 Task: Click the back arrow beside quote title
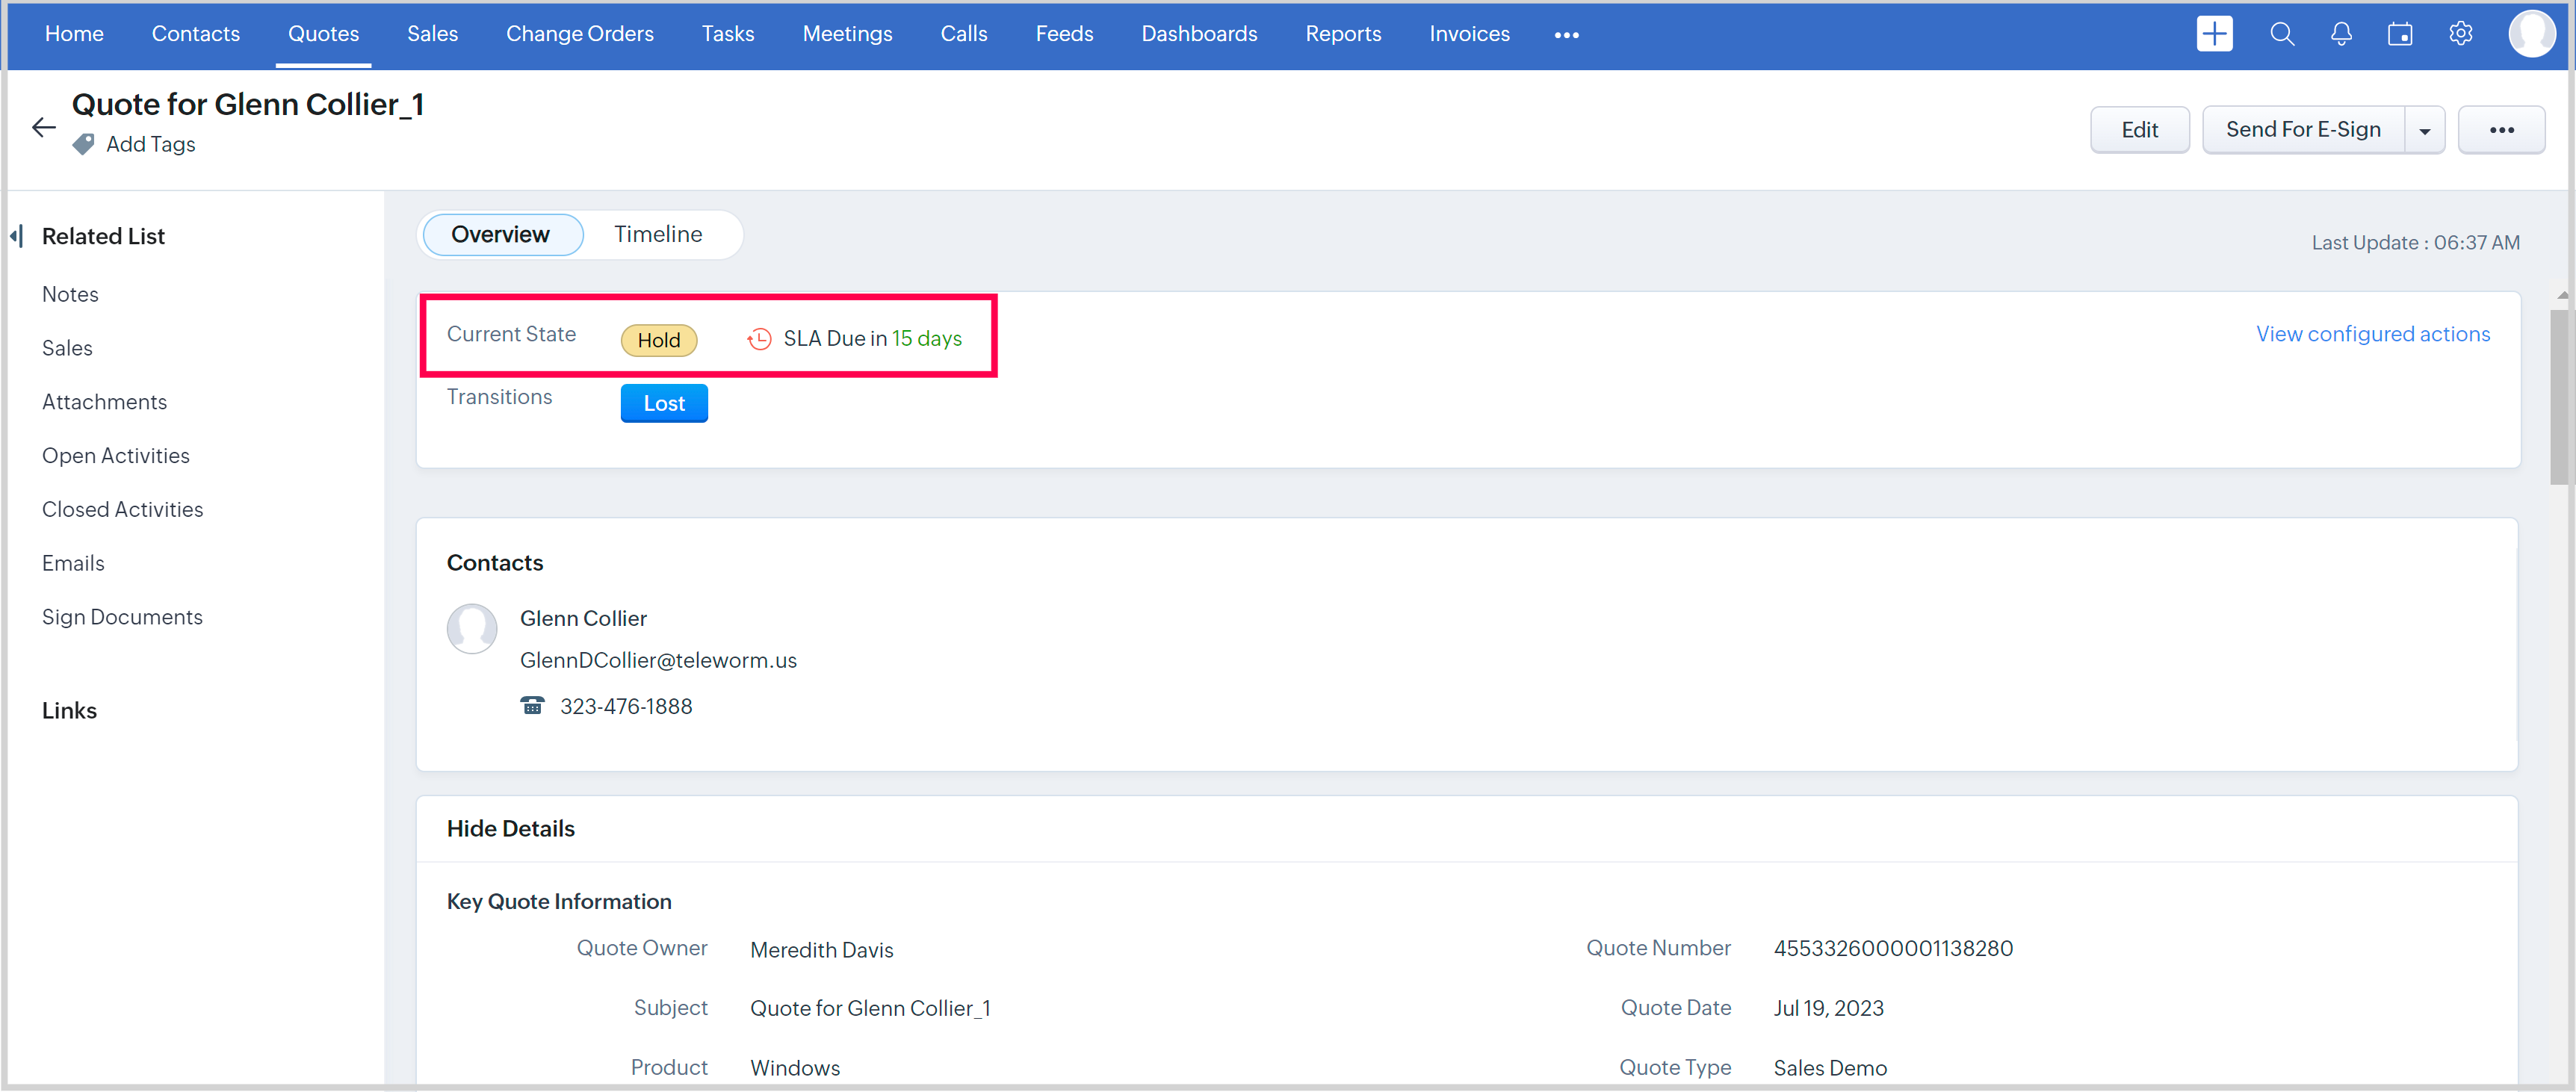pyautogui.click(x=43, y=127)
